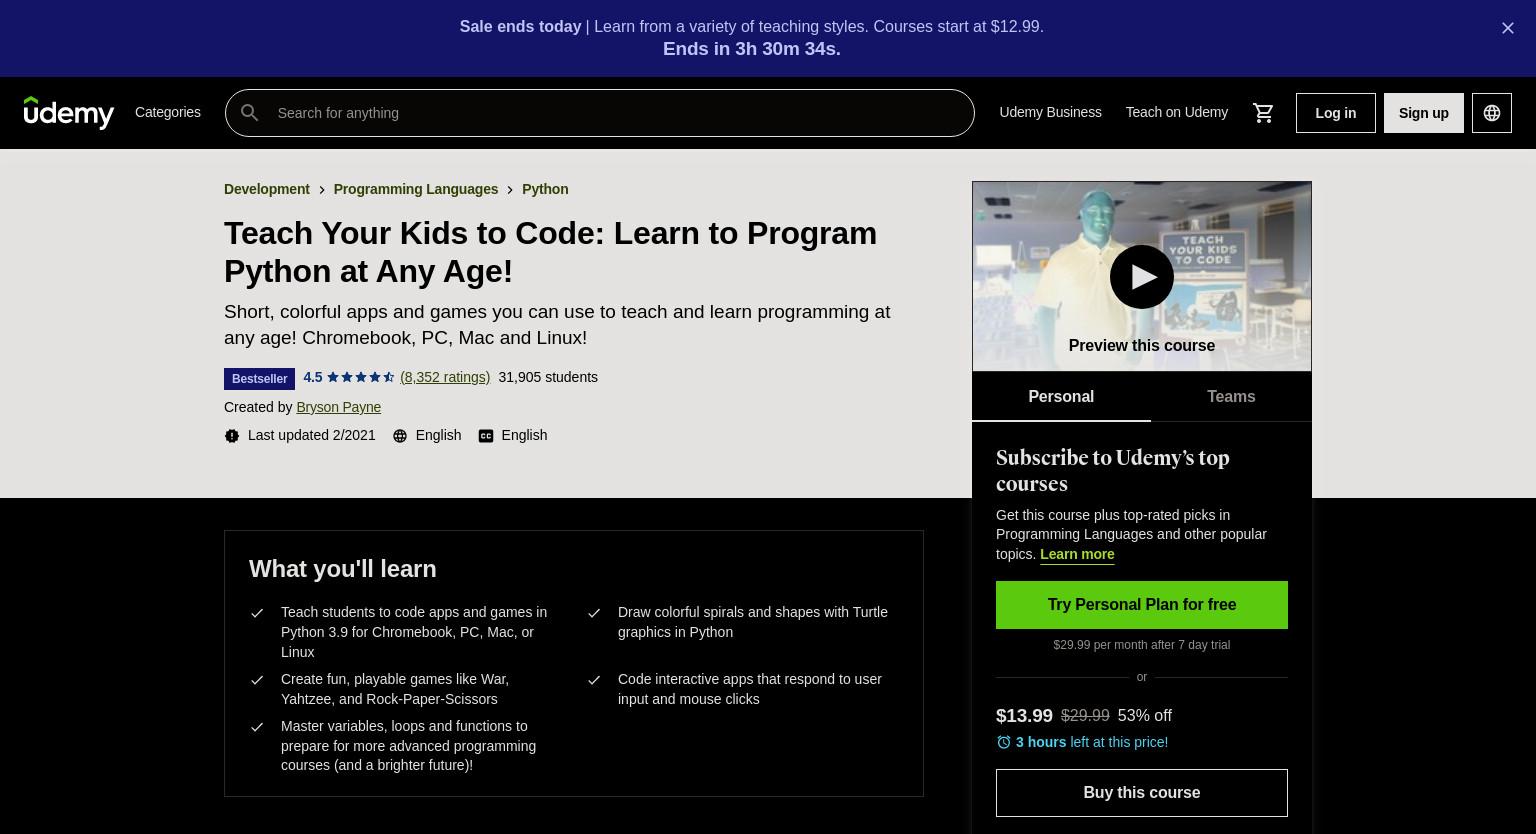Viewport: 1536px width, 834px height.
Task: Click the What you'll learn heading
Action: click(343, 568)
